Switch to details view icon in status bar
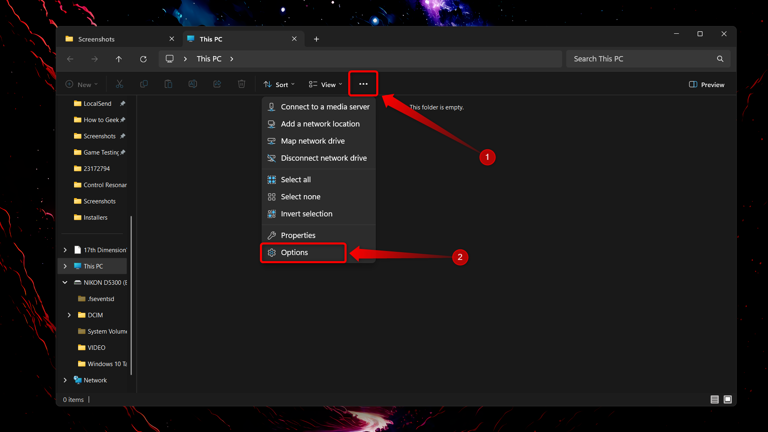 coord(715,400)
